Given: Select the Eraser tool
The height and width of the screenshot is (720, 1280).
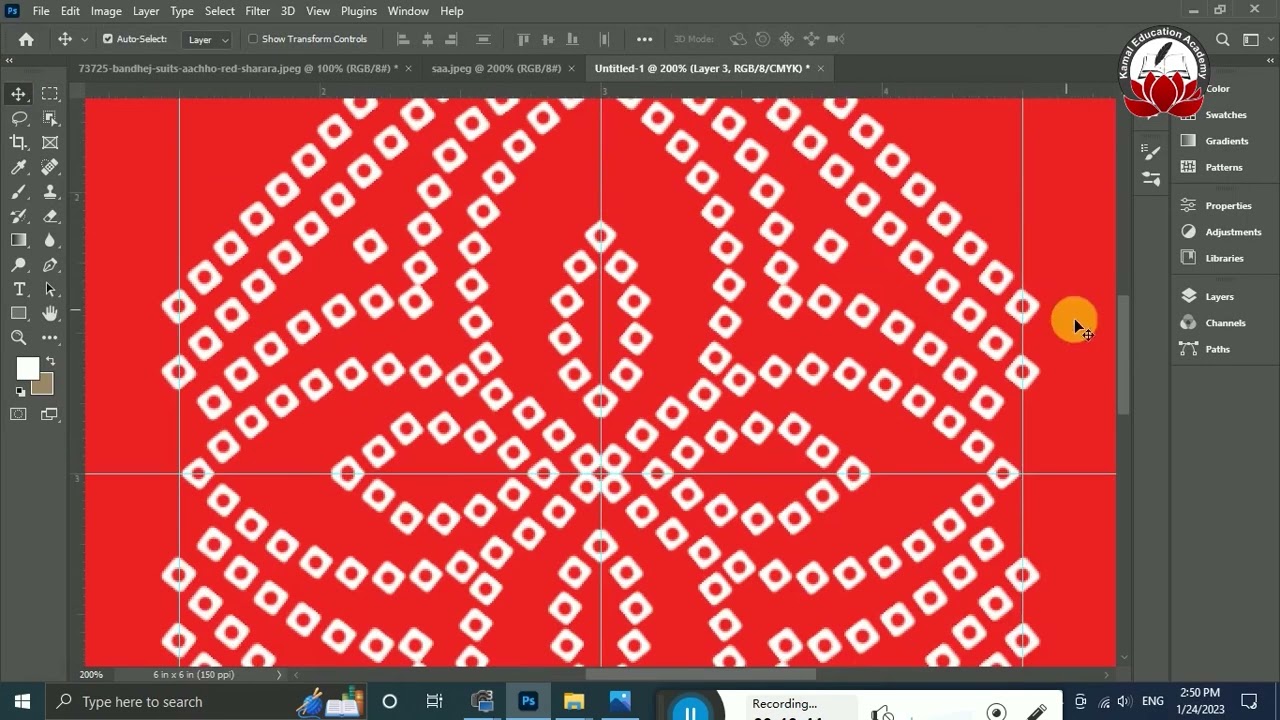Looking at the screenshot, I should click(x=50, y=216).
